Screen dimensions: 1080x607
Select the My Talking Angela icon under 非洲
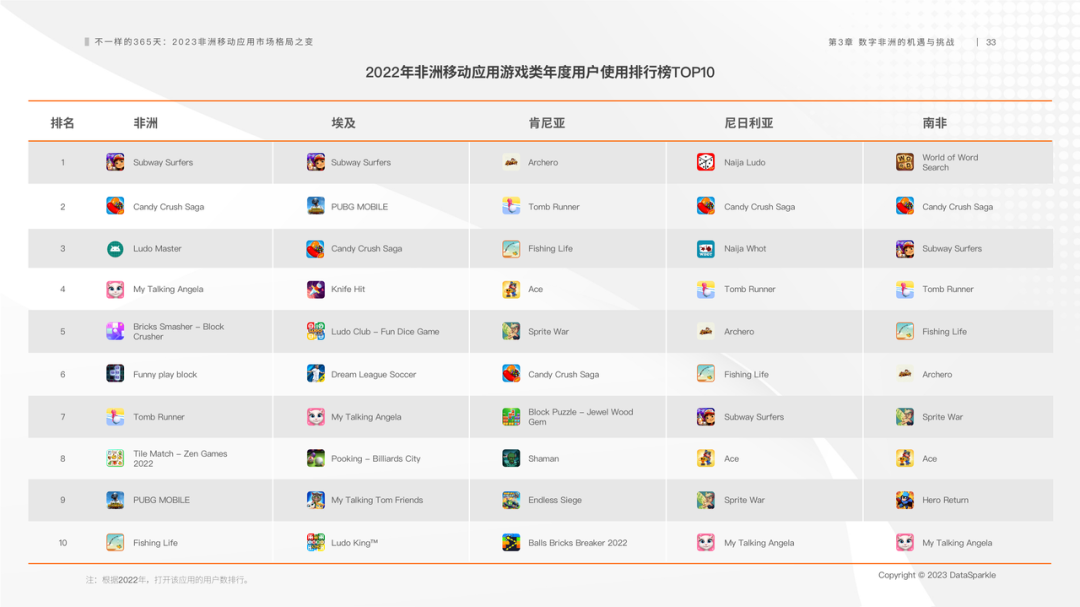114,290
